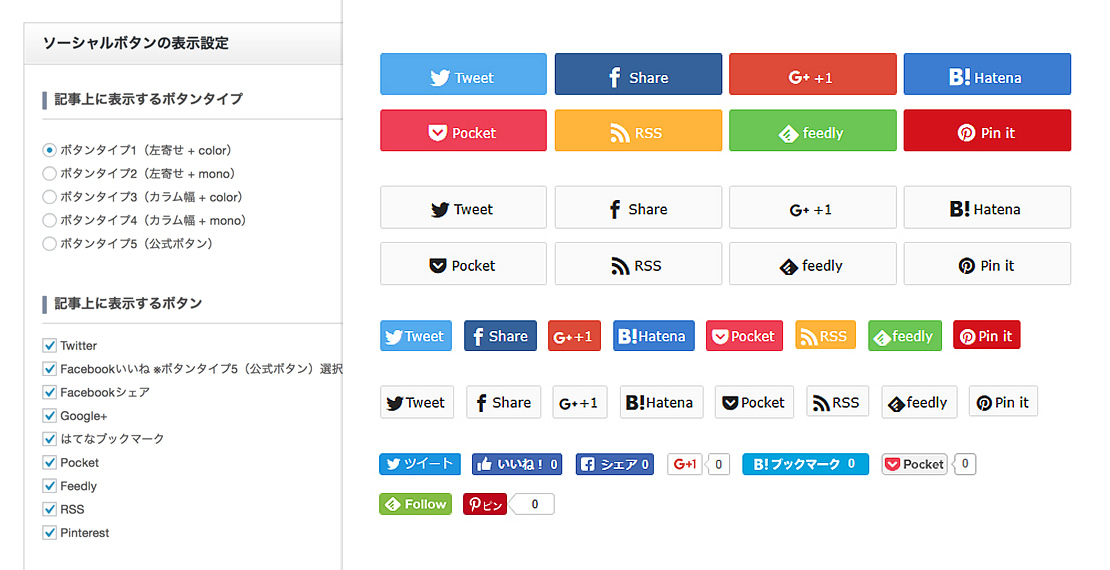
Task: Click the wide mono feedly button
Action: (813, 263)
